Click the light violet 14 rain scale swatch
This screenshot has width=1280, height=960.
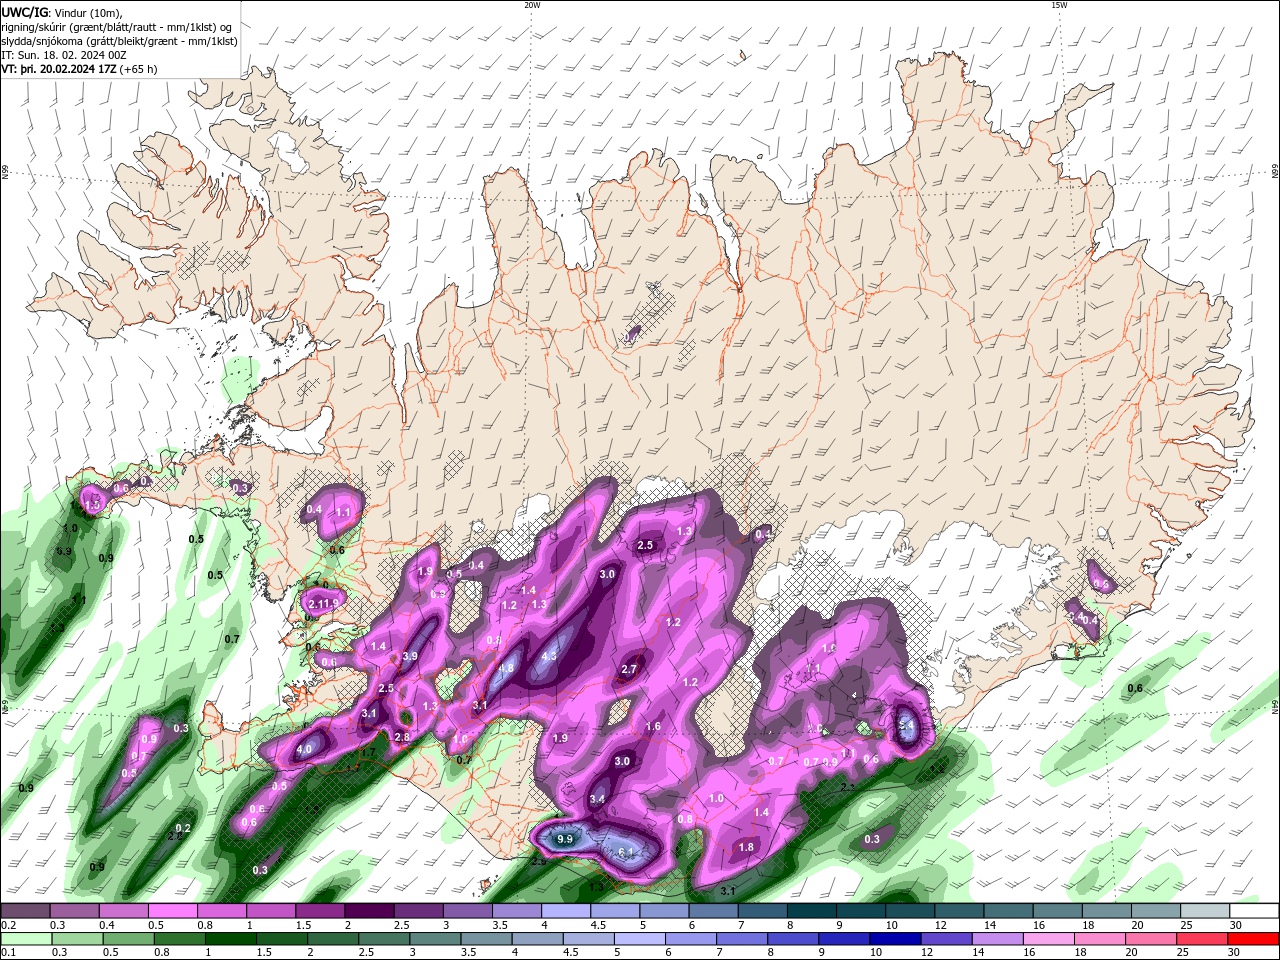coord(999,939)
